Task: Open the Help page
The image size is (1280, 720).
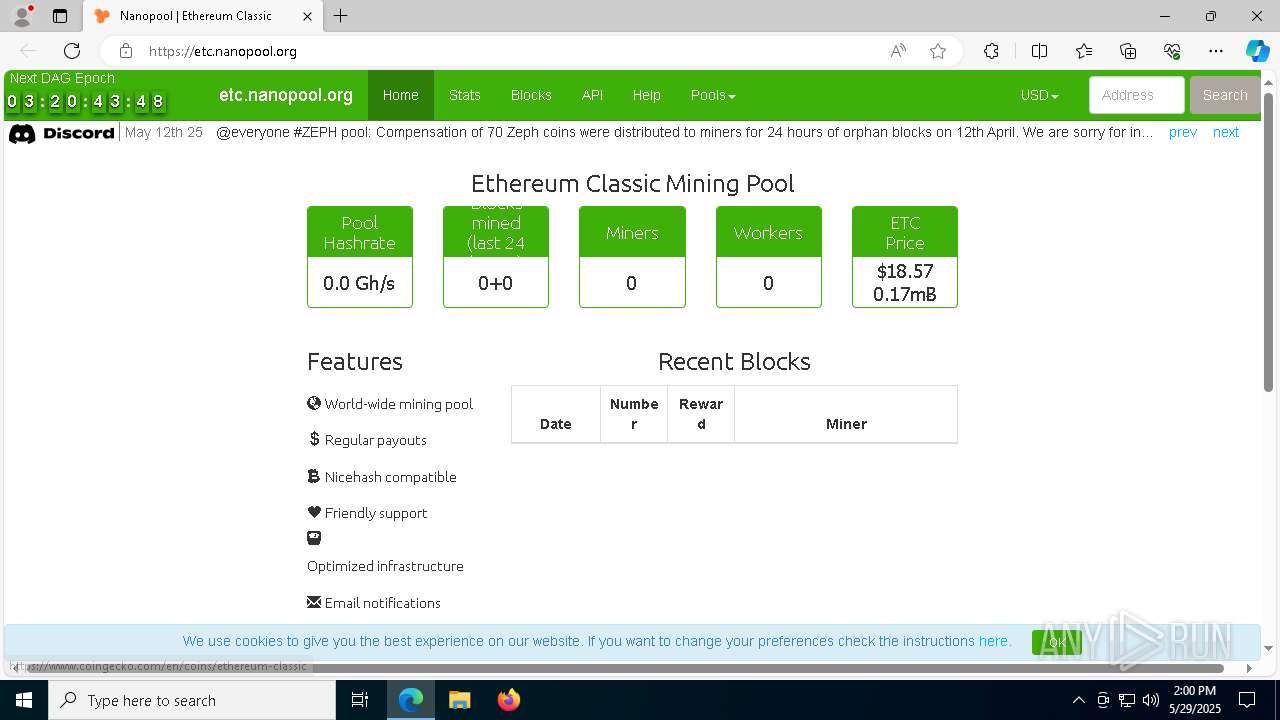Action: [647, 95]
